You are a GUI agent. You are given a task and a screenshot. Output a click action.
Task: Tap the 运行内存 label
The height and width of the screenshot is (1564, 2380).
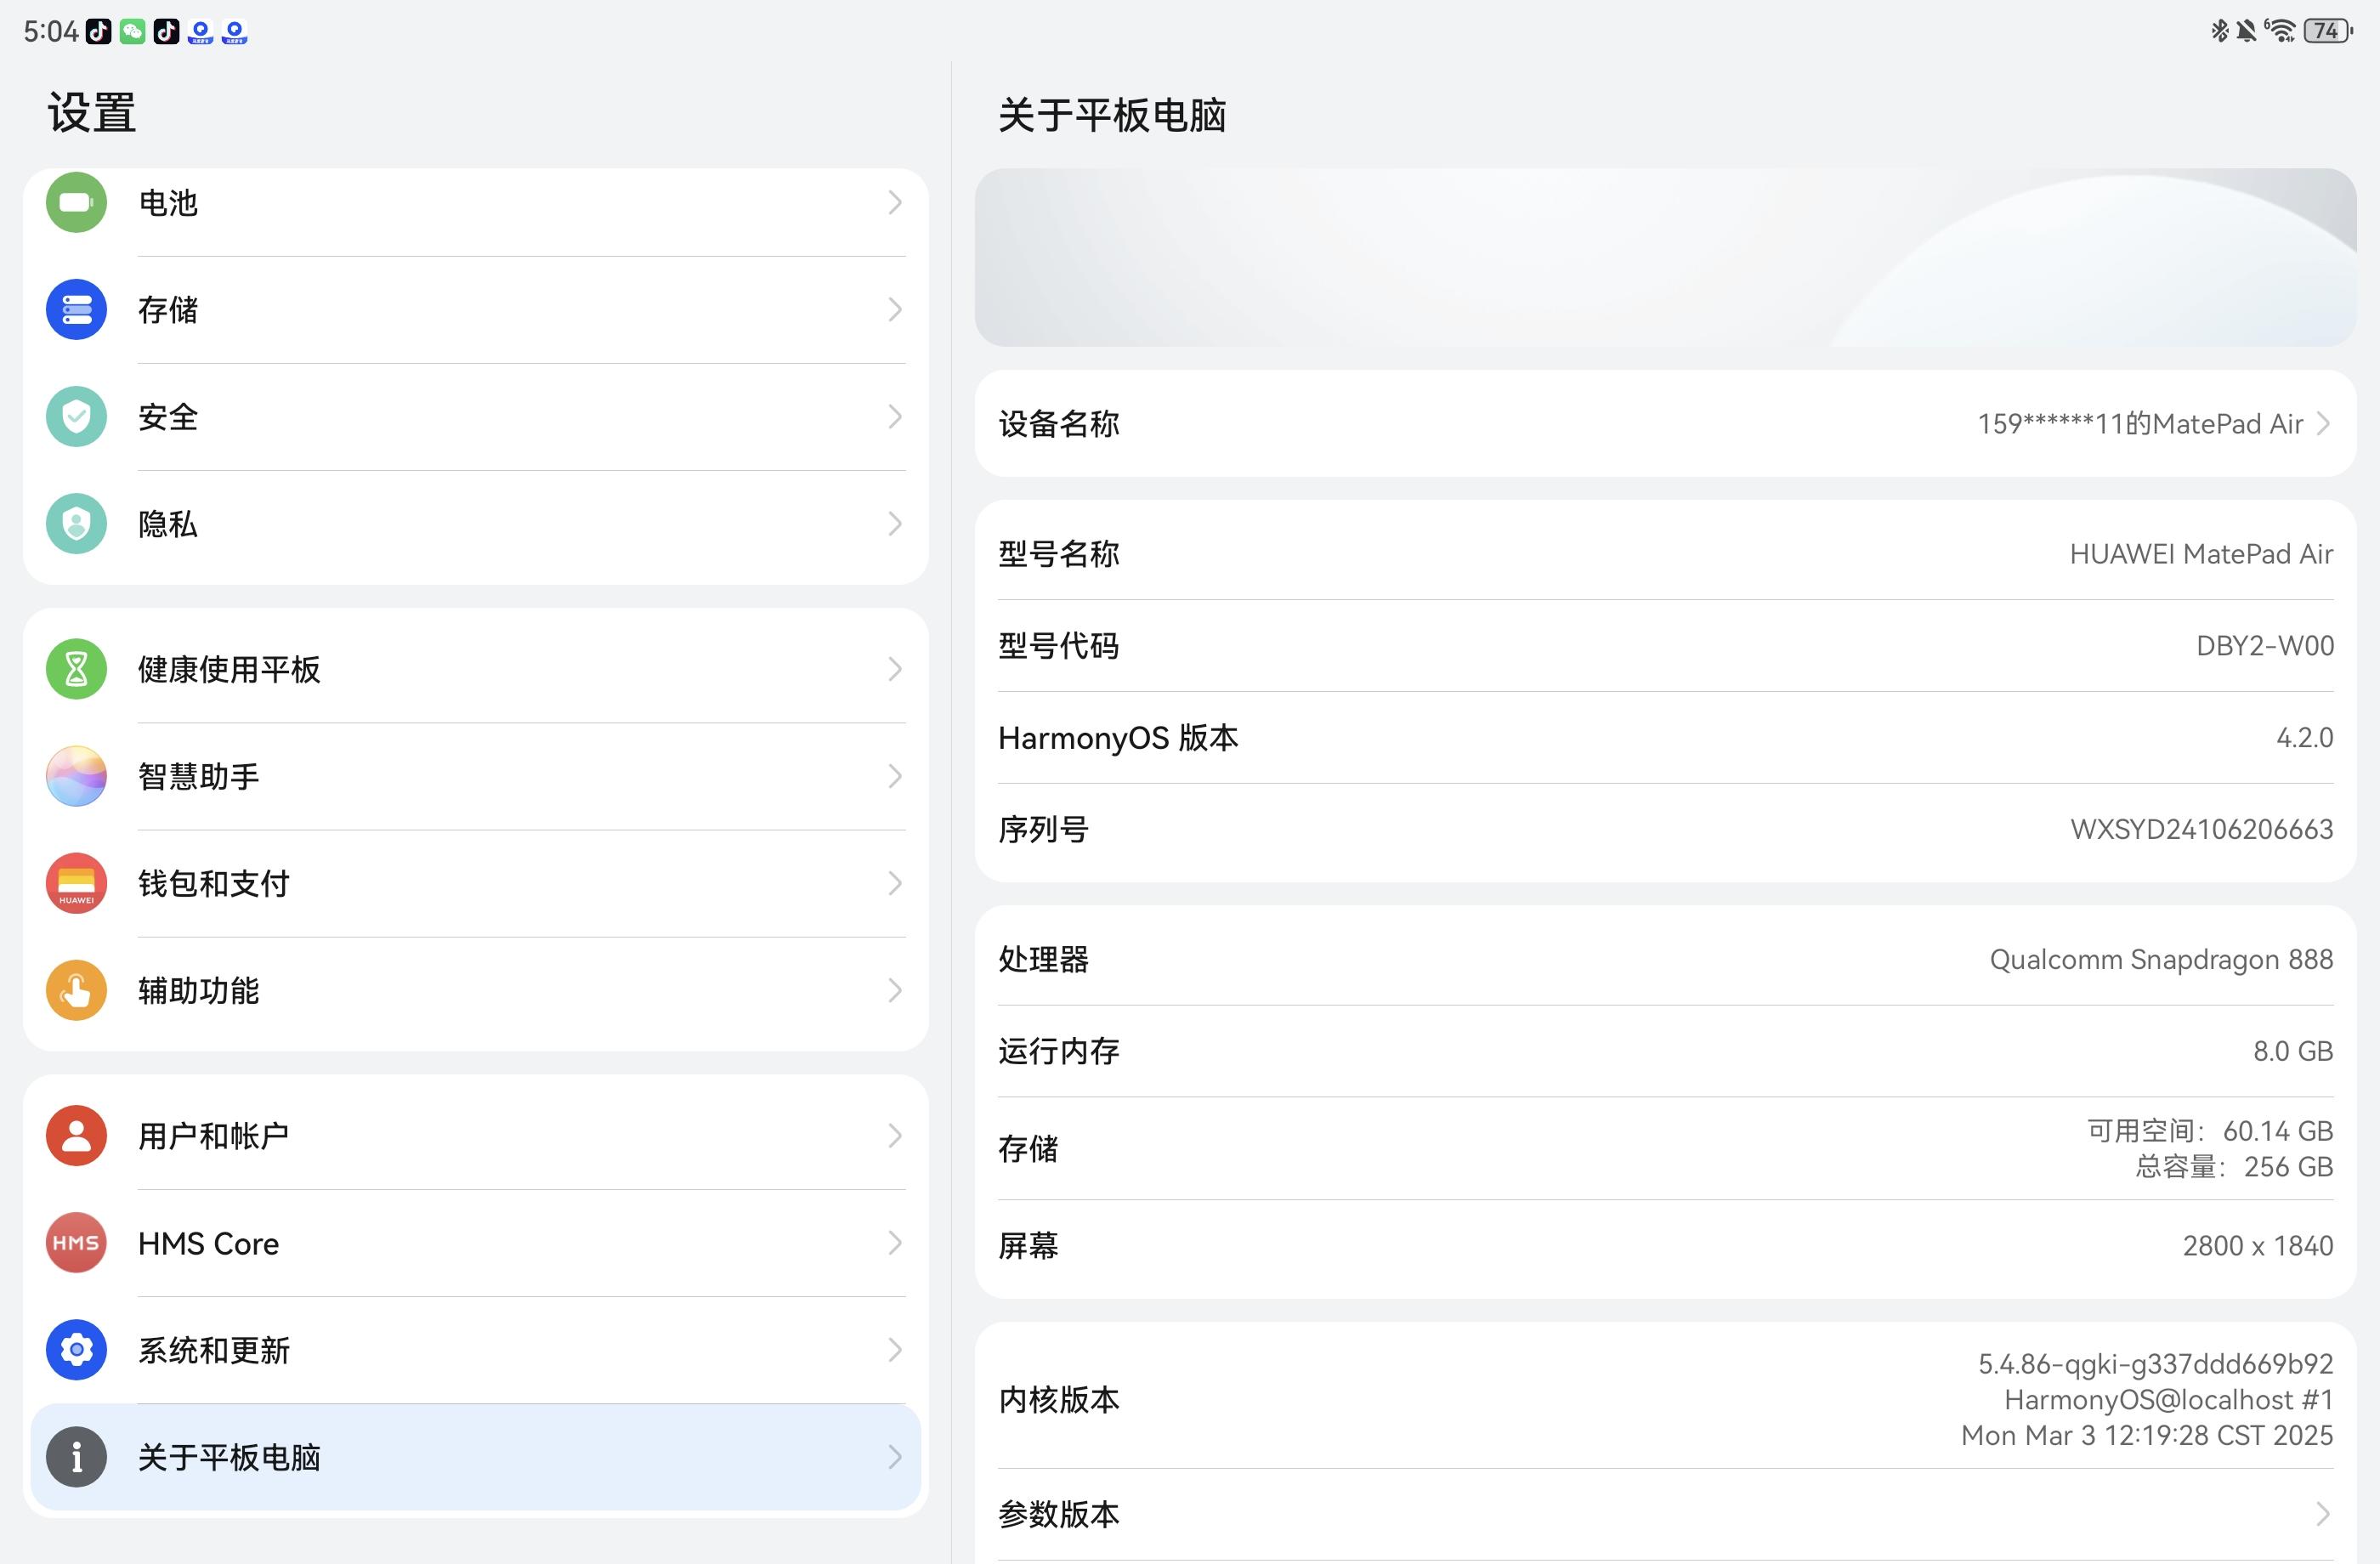pos(1059,1052)
